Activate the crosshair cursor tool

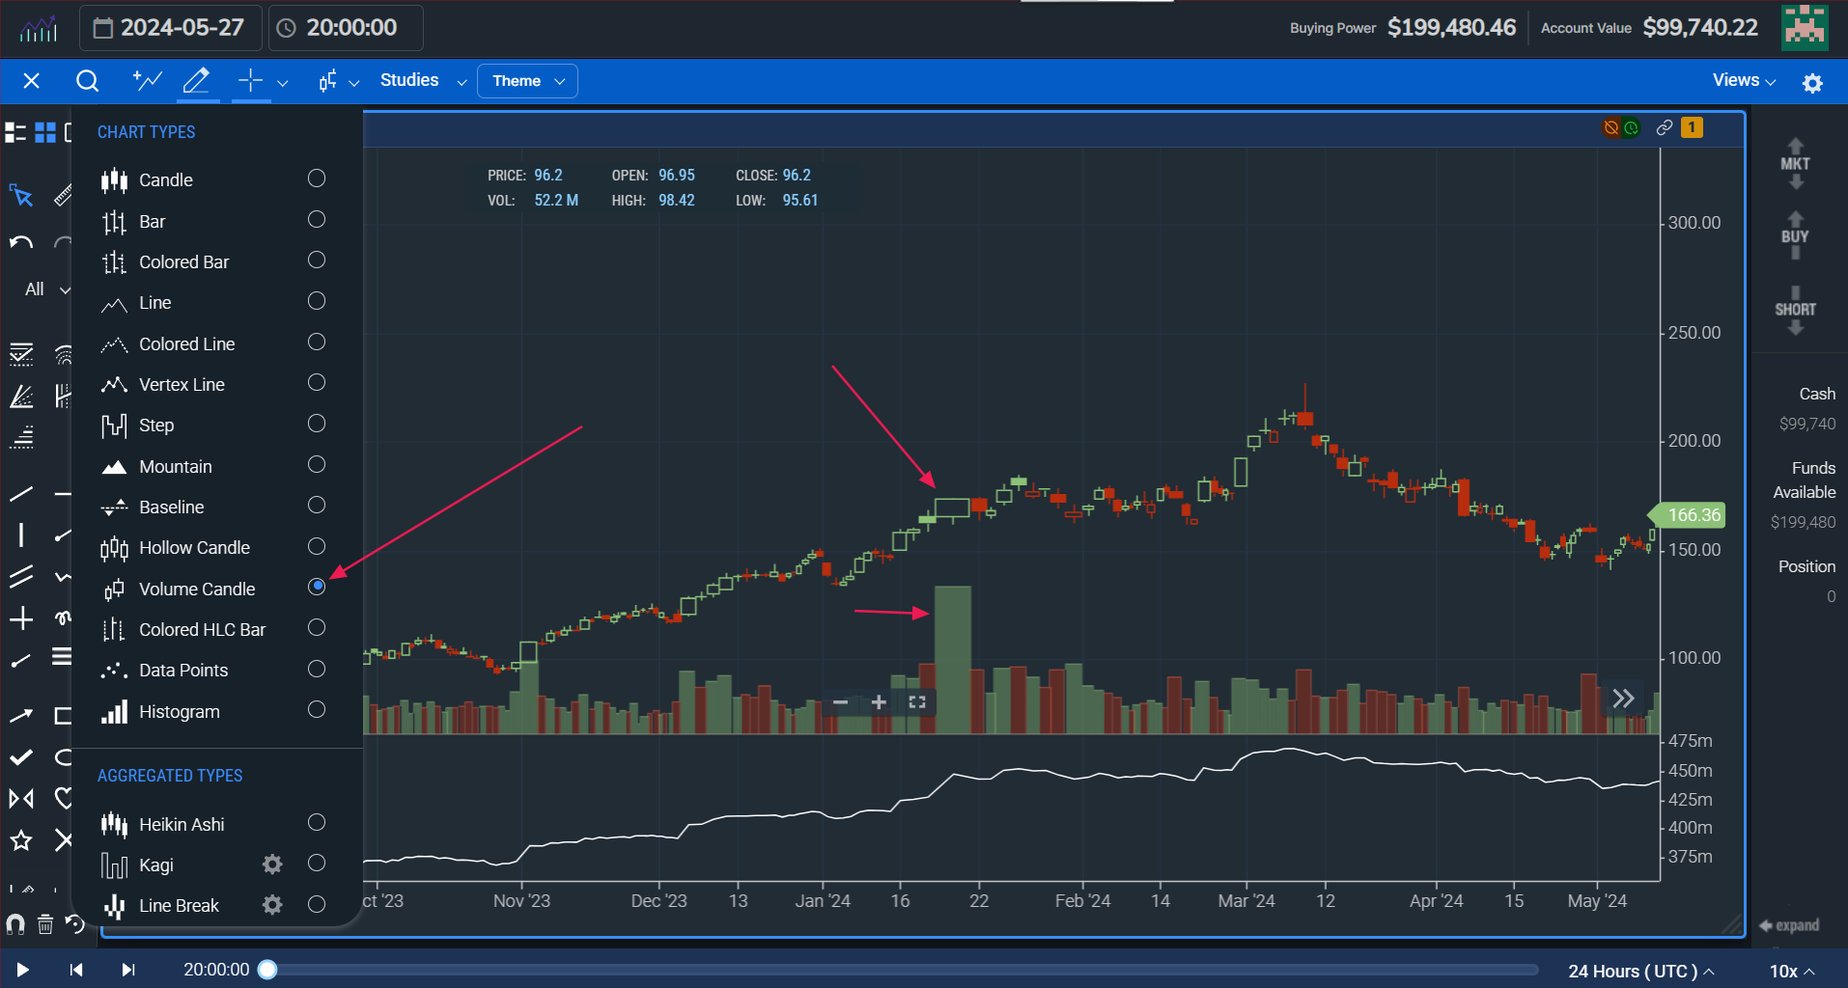[x=249, y=81]
